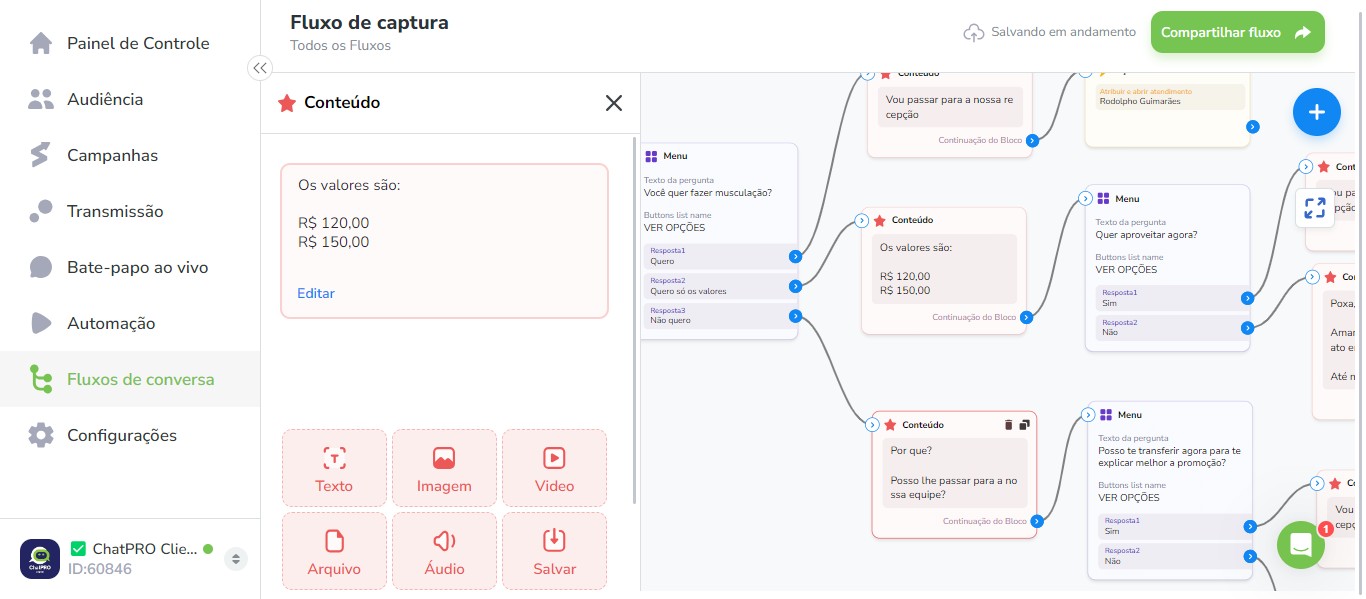The width and height of the screenshot is (1366, 599).
Task: Click the Conteúdo panel vertical scrollbar
Action: (x=636, y=320)
